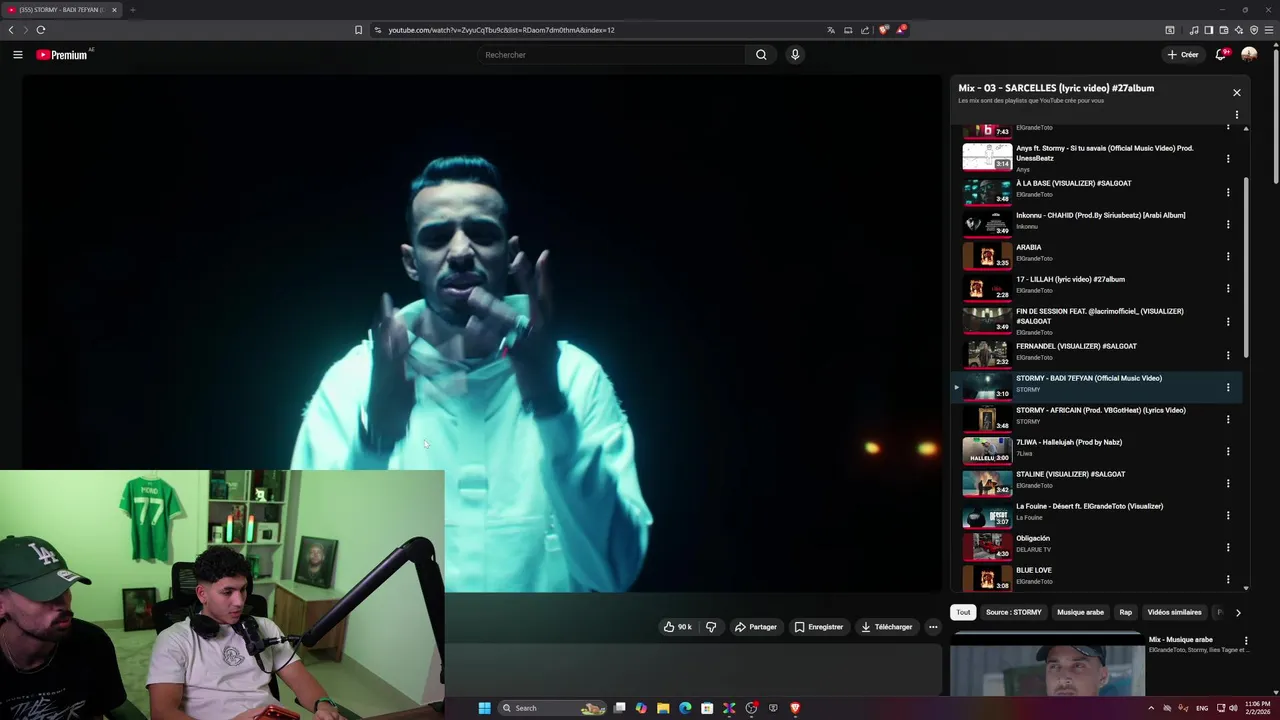Open Brave Rewards triangle icon
The height and width of the screenshot is (720, 1280).
[x=900, y=30]
